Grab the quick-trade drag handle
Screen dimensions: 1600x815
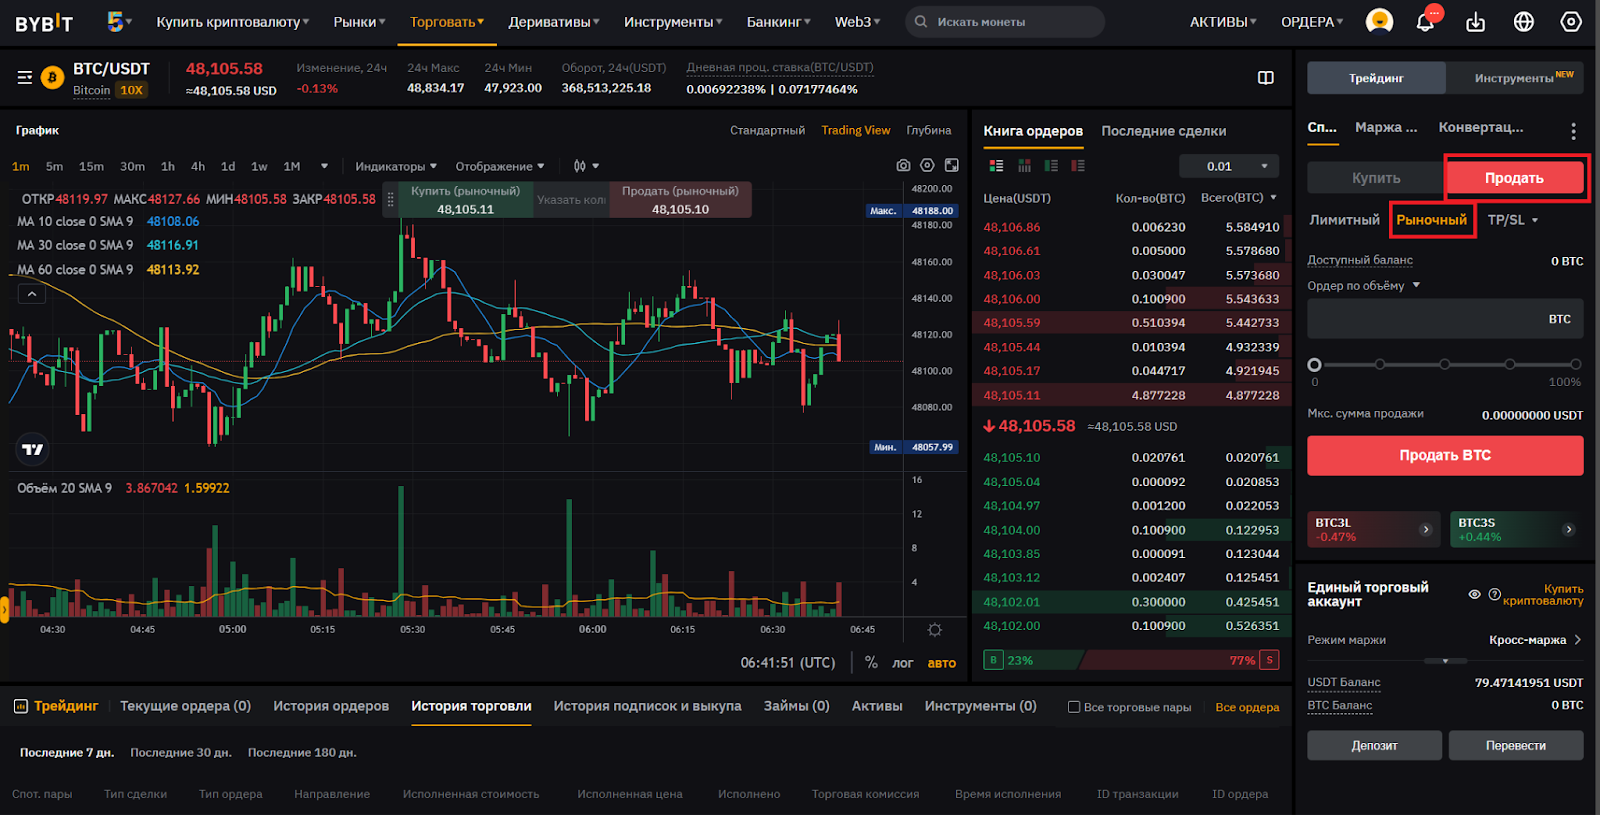391,200
